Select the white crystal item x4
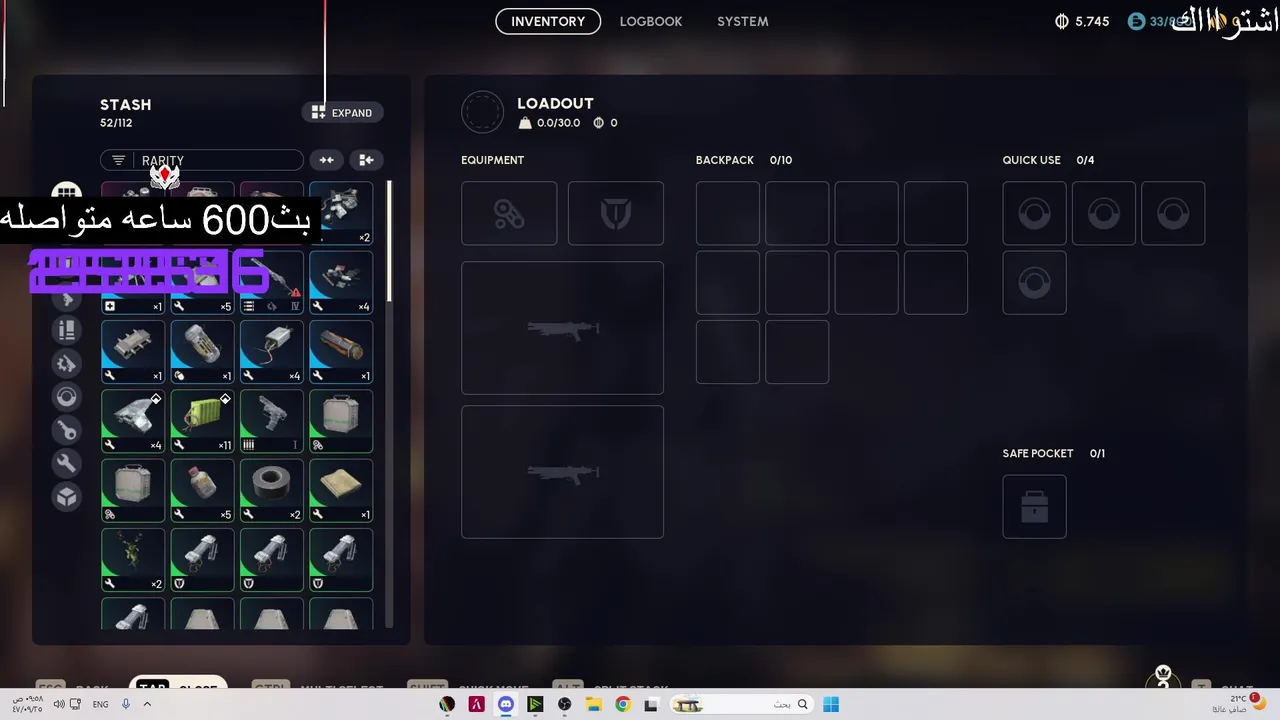This screenshot has height=720, width=1280. point(133,421)
